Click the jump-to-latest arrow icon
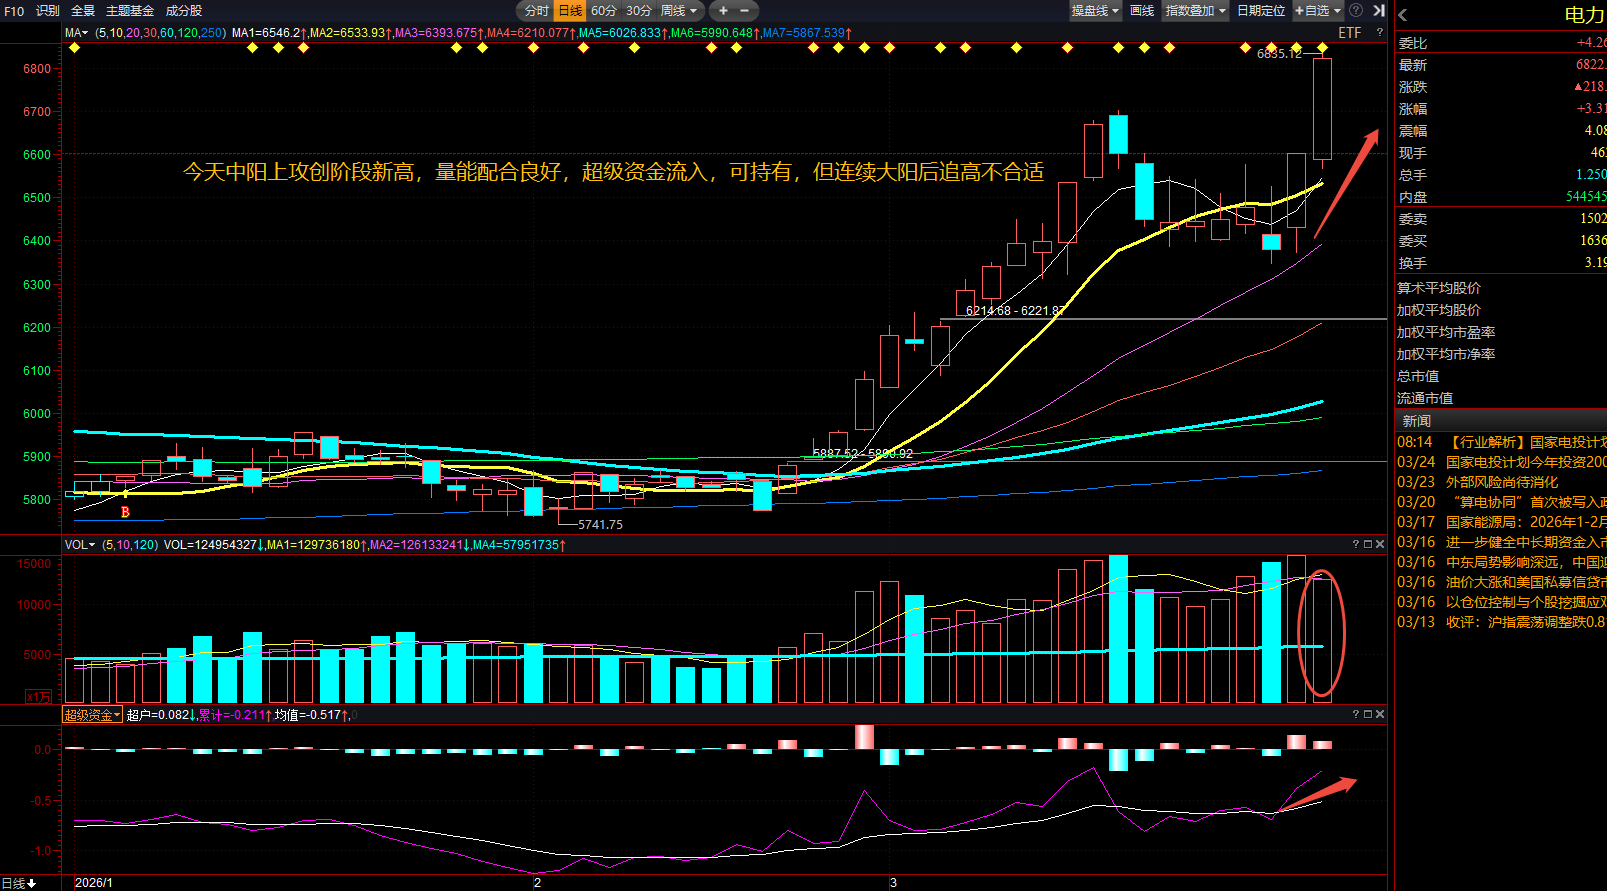The height and width of the screenshot is (891, 1607). click(x=1379, y=11)
